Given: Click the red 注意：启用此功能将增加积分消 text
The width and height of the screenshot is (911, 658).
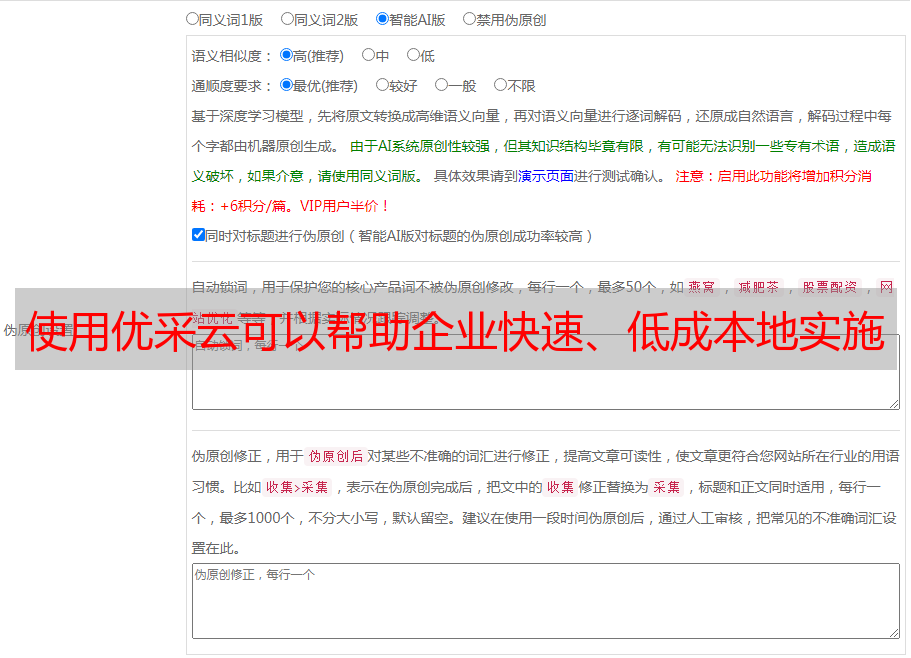Looking at the screenshot, I should click(773, 176).
